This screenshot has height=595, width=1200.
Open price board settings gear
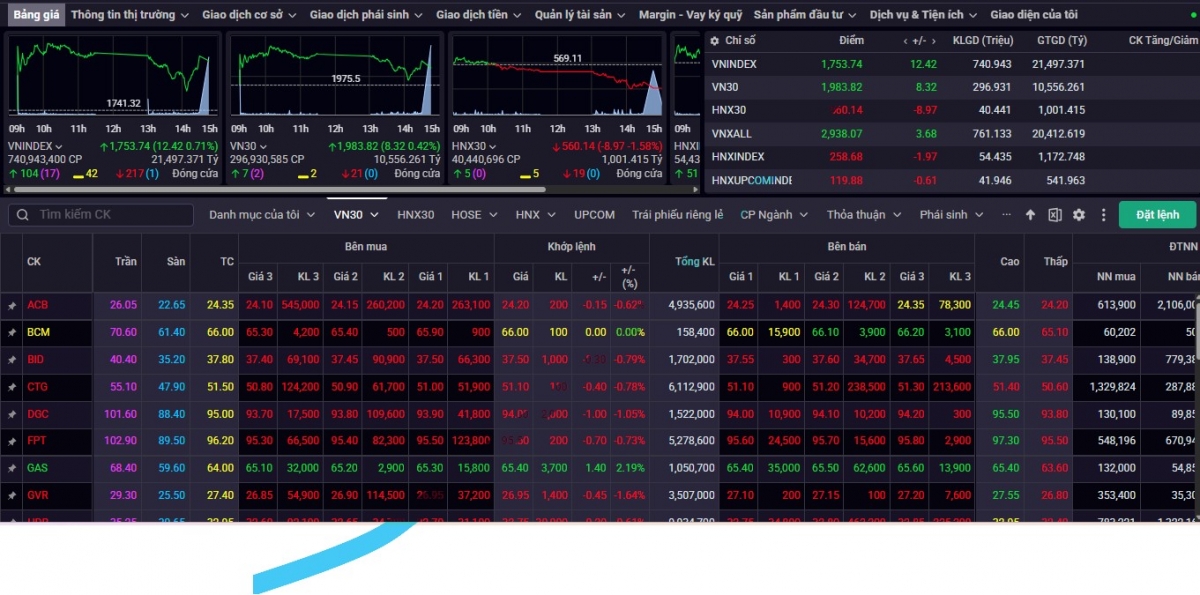(1079, 215)
